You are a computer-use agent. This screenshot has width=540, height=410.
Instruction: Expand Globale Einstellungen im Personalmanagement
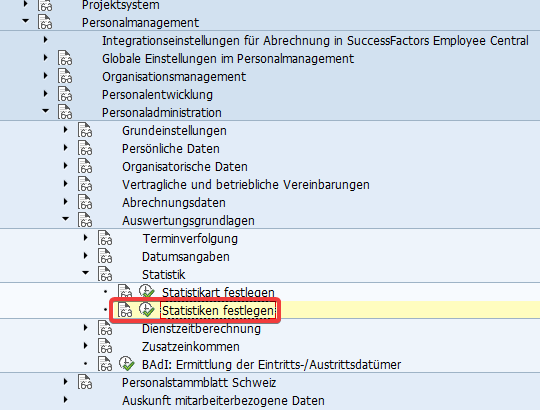coord(45,57)
